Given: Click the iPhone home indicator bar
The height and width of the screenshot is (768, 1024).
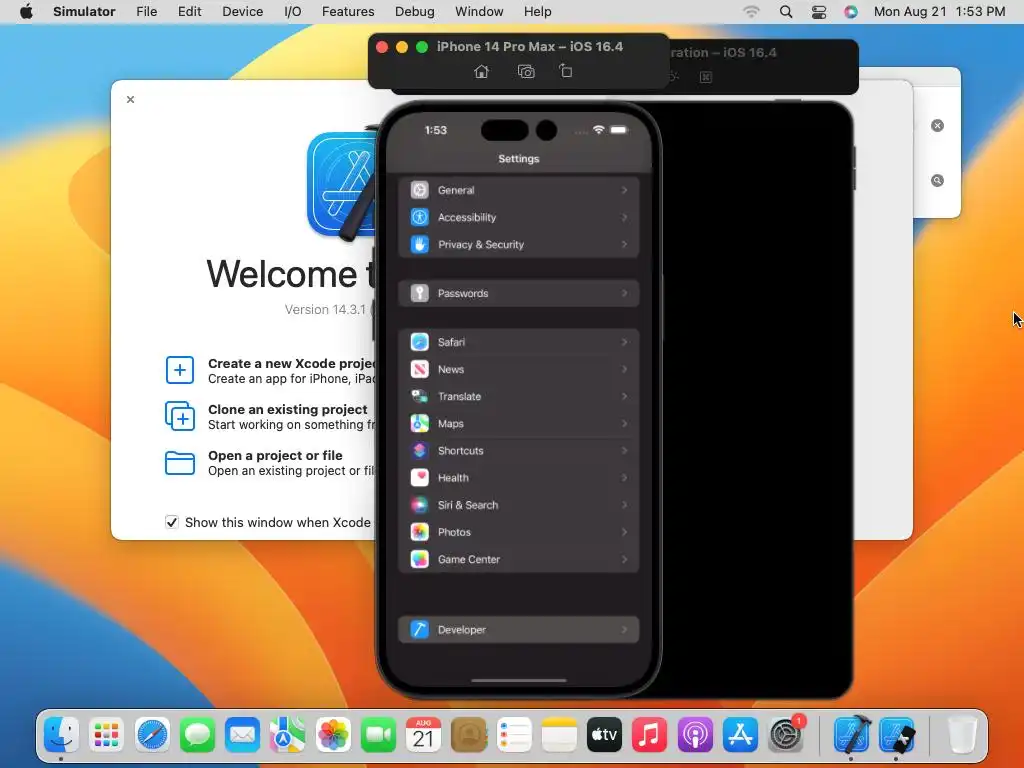Looking at the screenshot, I should pyautogui.click(x=519, y=680).
